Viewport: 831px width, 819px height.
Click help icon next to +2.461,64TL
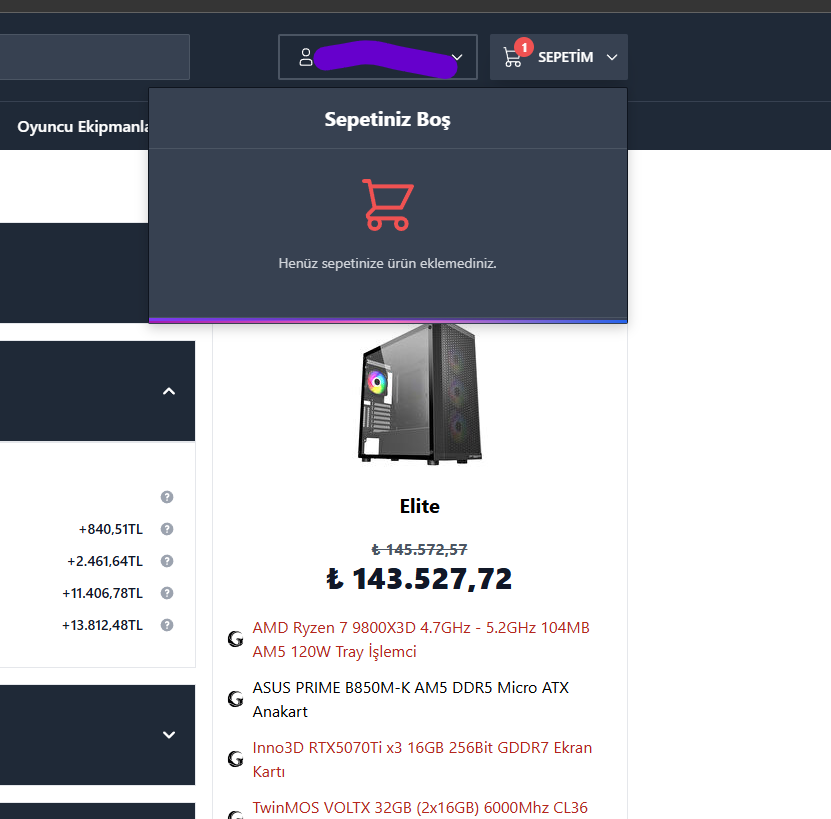coord(167,561)
